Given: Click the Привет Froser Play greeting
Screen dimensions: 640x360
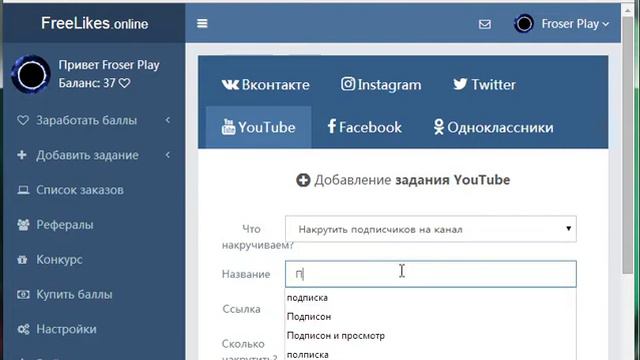Looking at the screenshot, I should click(x=109, y=65).
